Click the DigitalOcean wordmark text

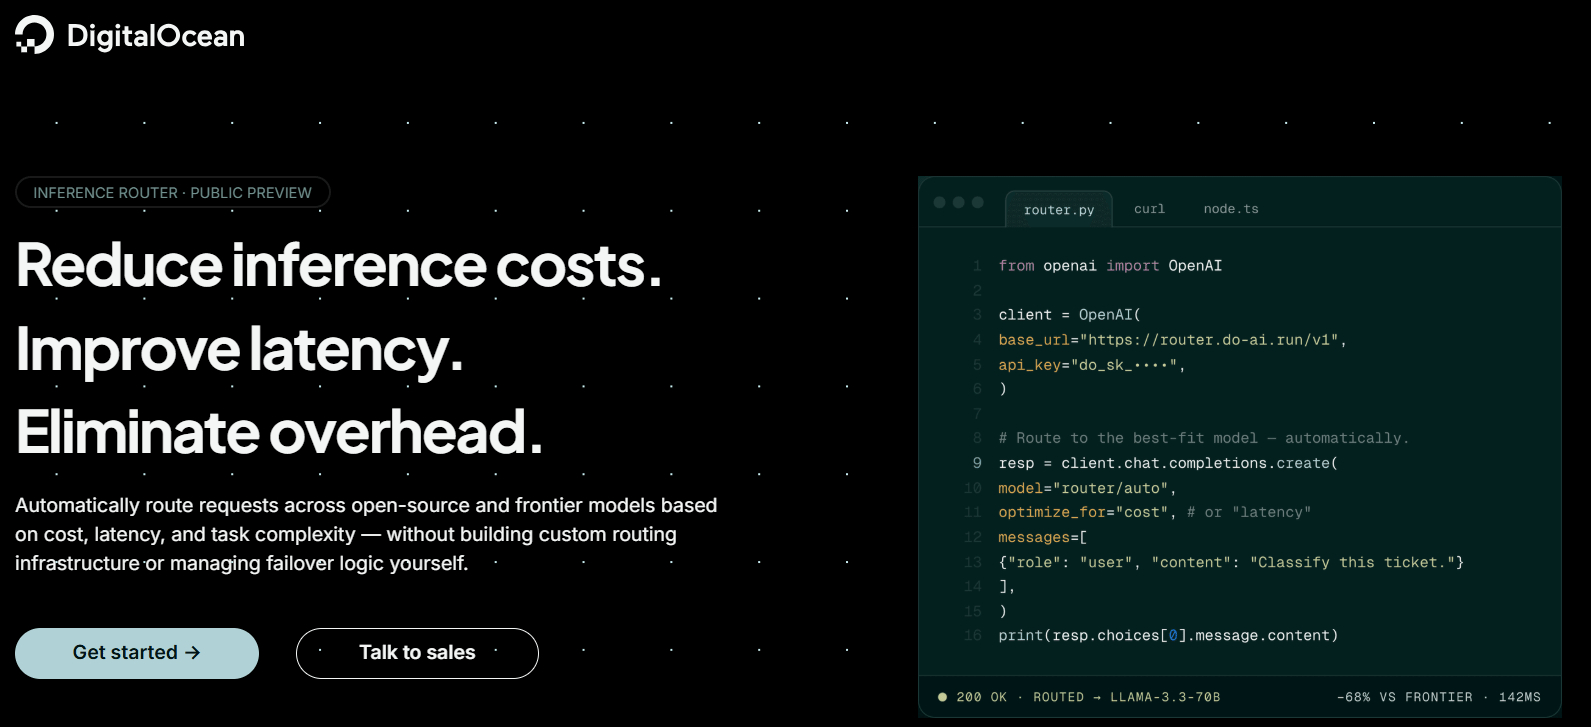[x=156, y=36]
